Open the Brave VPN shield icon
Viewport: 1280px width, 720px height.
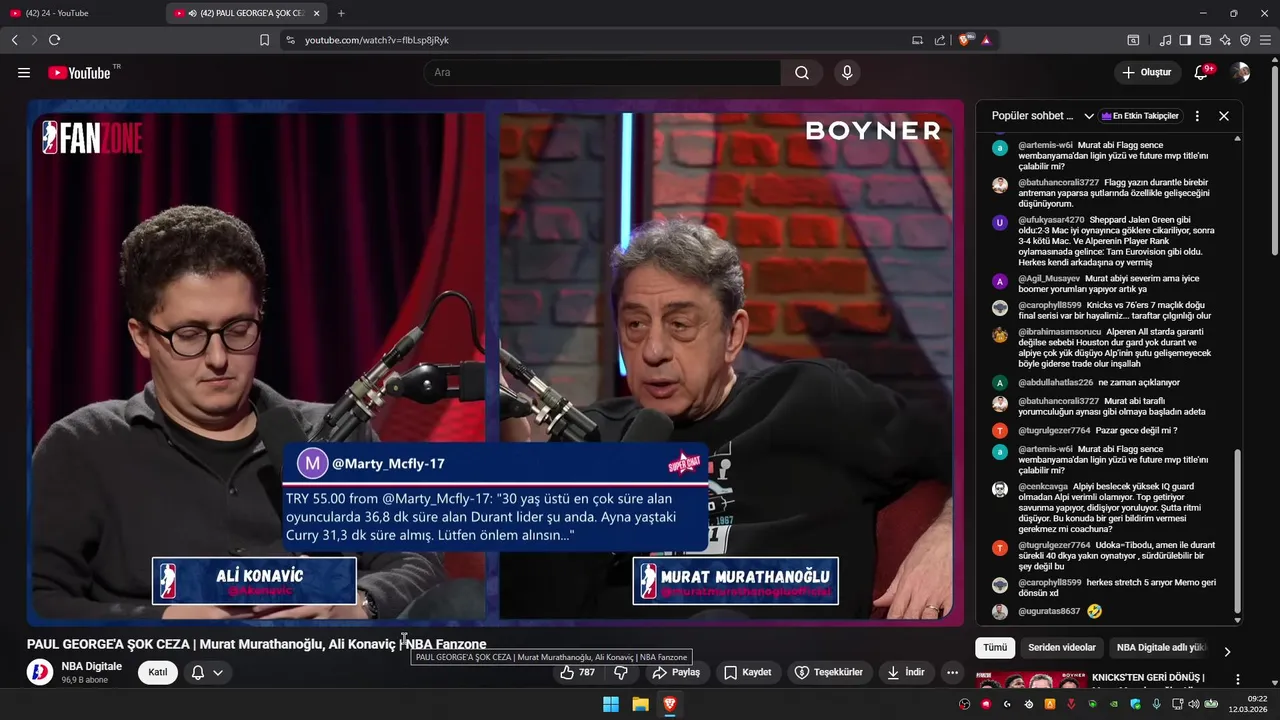[x=1245, y=40]
